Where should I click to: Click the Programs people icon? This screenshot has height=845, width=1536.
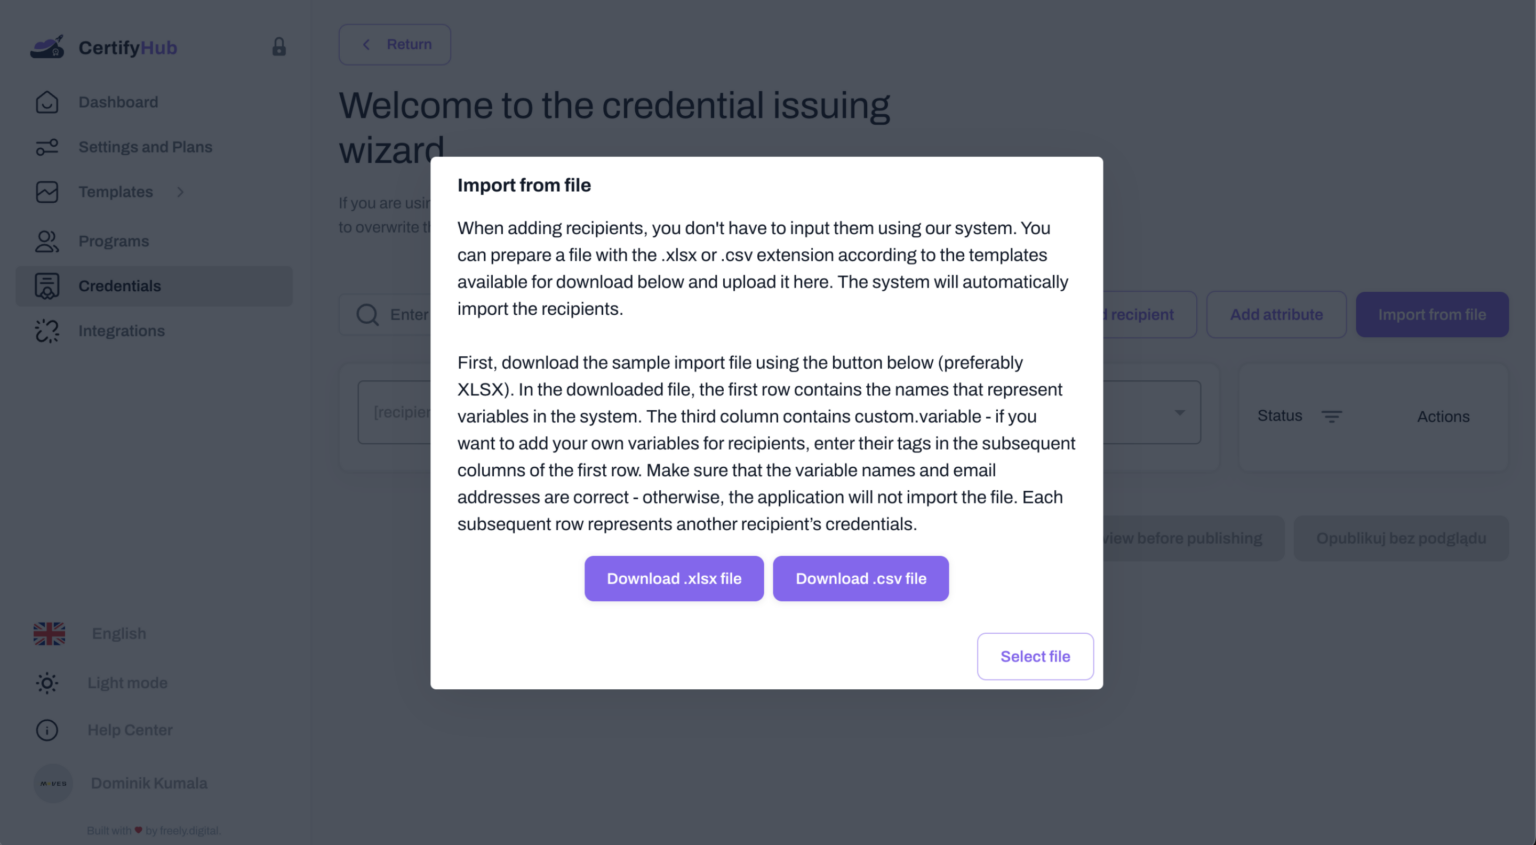tap(47, 241)
